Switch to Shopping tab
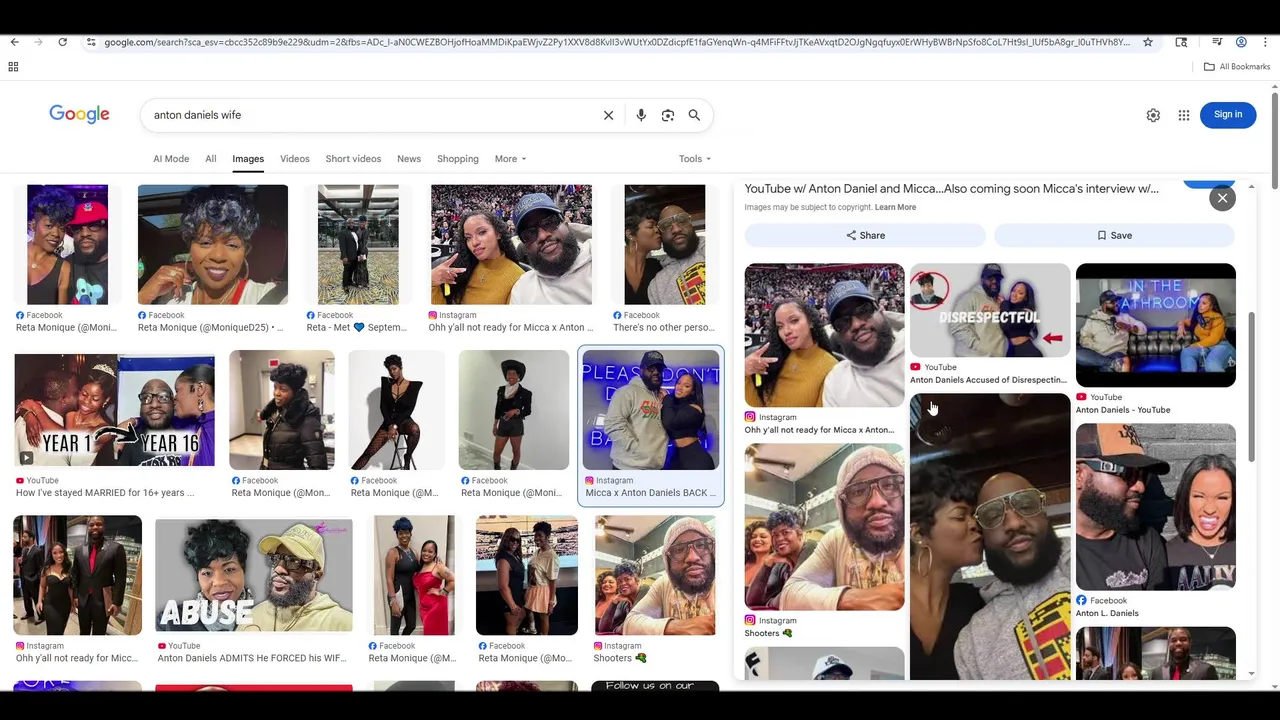Viewport: 1280px width, 720px height. click(458, 159)
